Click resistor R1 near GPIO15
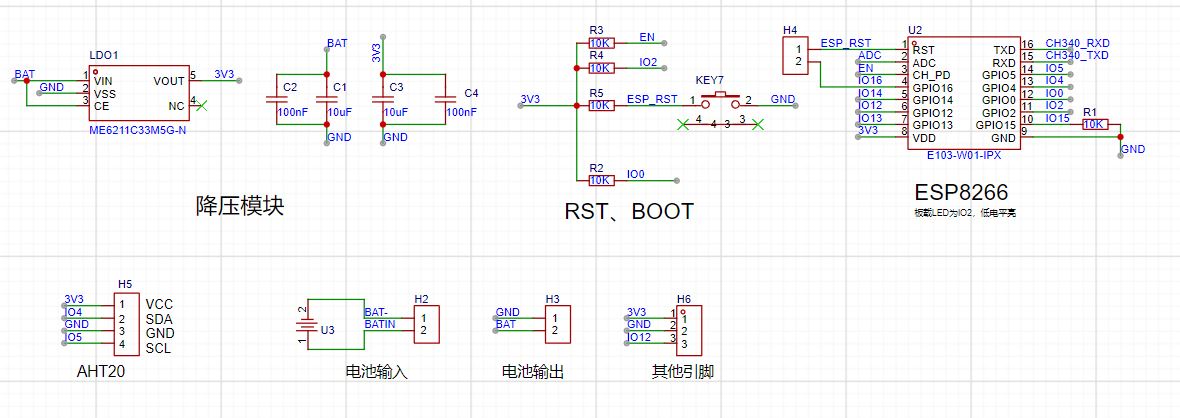The width and height of the screenshot is (1180, 418). 1094,125
